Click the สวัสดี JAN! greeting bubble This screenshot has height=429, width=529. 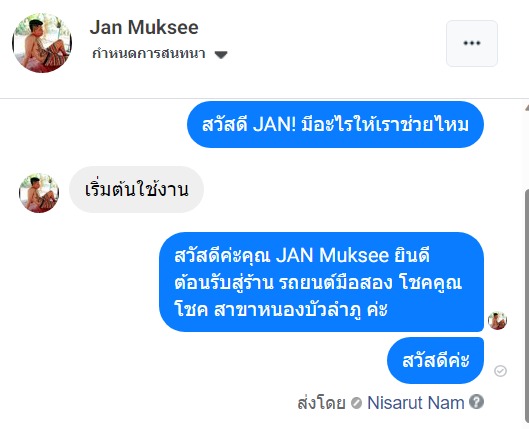(x=335, y=124)
